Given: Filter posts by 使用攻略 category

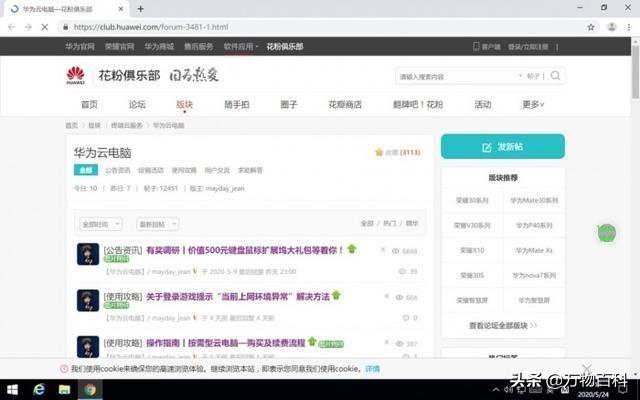Looking at the screenshot, I should click(x=184, y=170).
